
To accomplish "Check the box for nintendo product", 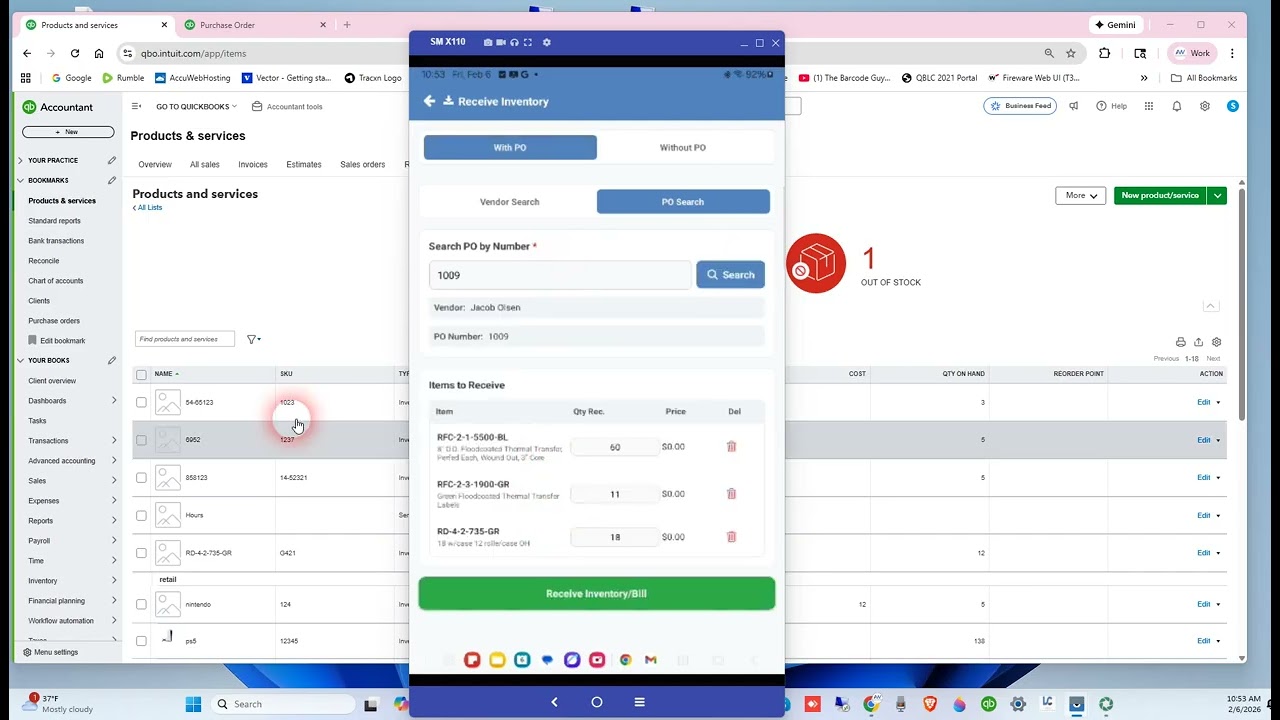I will [x=141, y=604].
